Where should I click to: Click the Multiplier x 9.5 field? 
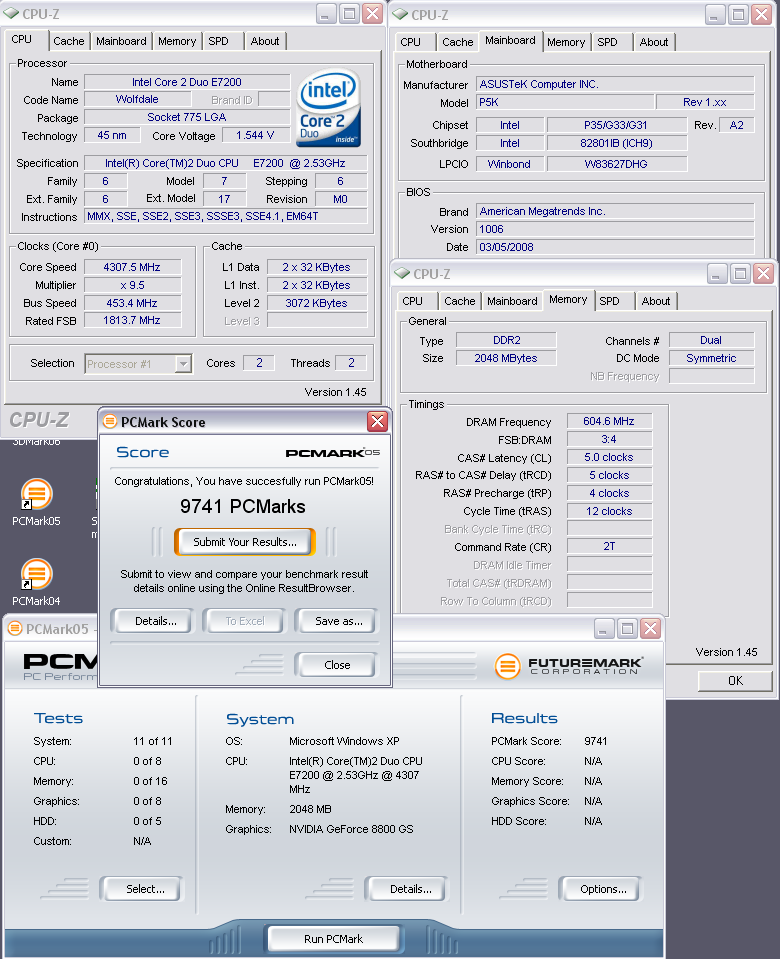[132, 285]
